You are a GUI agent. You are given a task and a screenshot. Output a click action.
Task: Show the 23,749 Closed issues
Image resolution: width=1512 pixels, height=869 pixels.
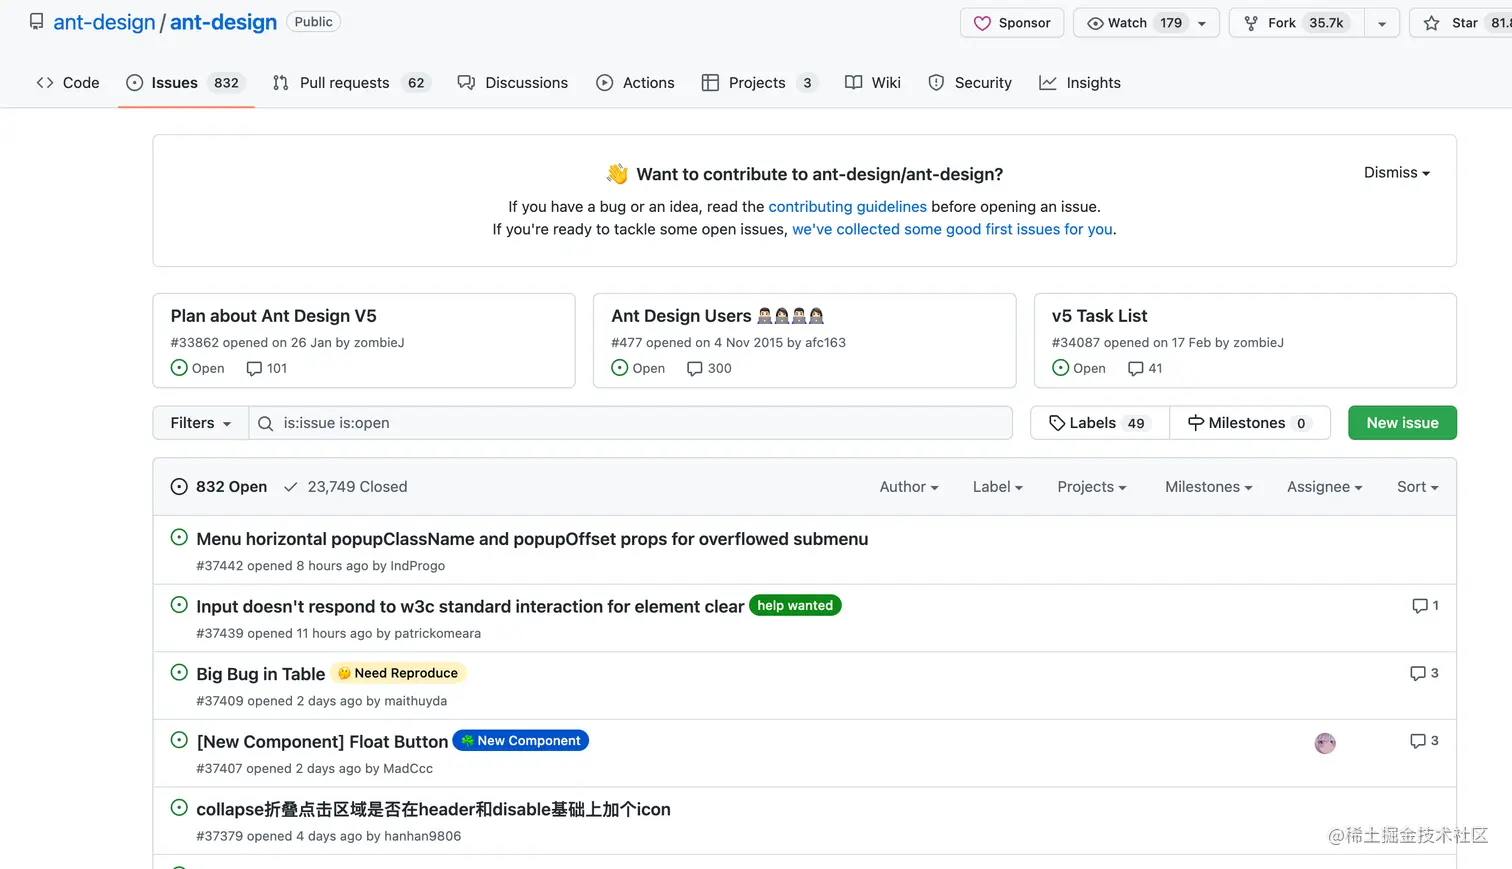point(346,487)
